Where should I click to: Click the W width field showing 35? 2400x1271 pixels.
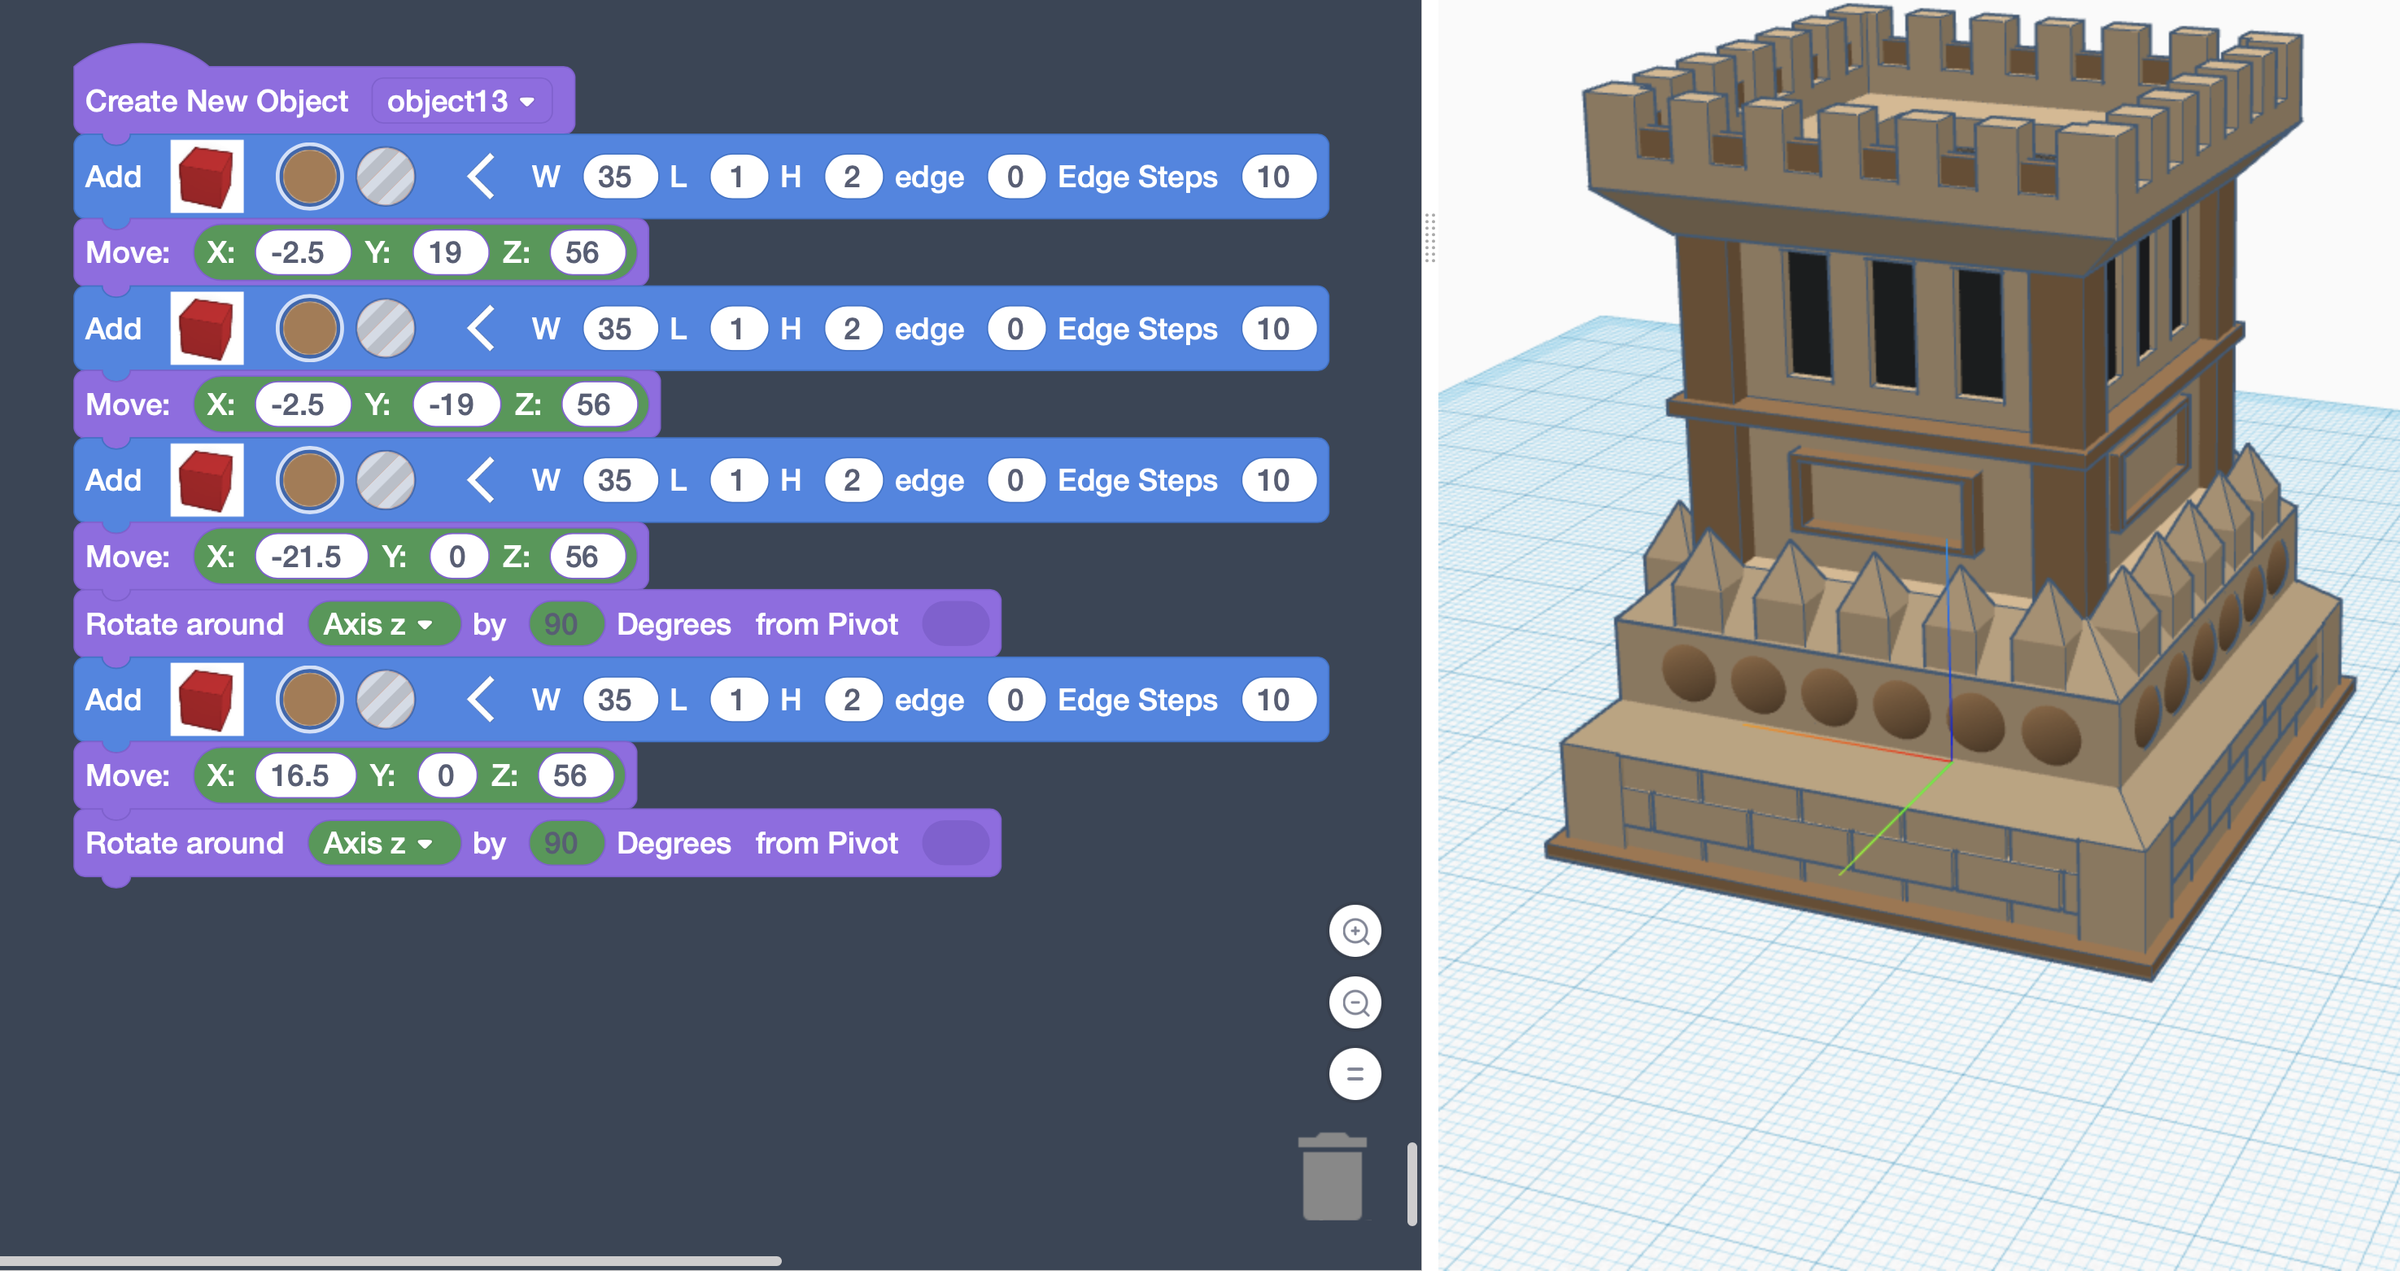pyautogui.click(x=619, y=176)
